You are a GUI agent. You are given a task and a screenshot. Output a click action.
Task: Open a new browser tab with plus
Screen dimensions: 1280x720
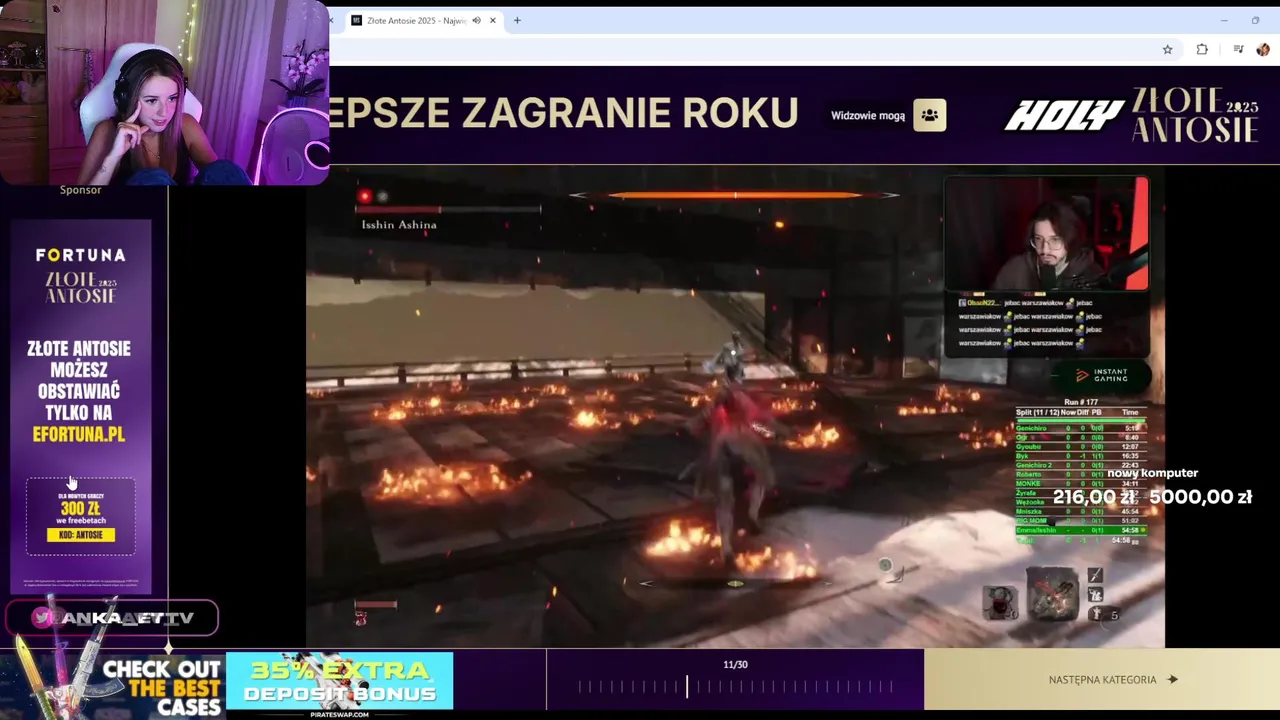click(517, 20)
